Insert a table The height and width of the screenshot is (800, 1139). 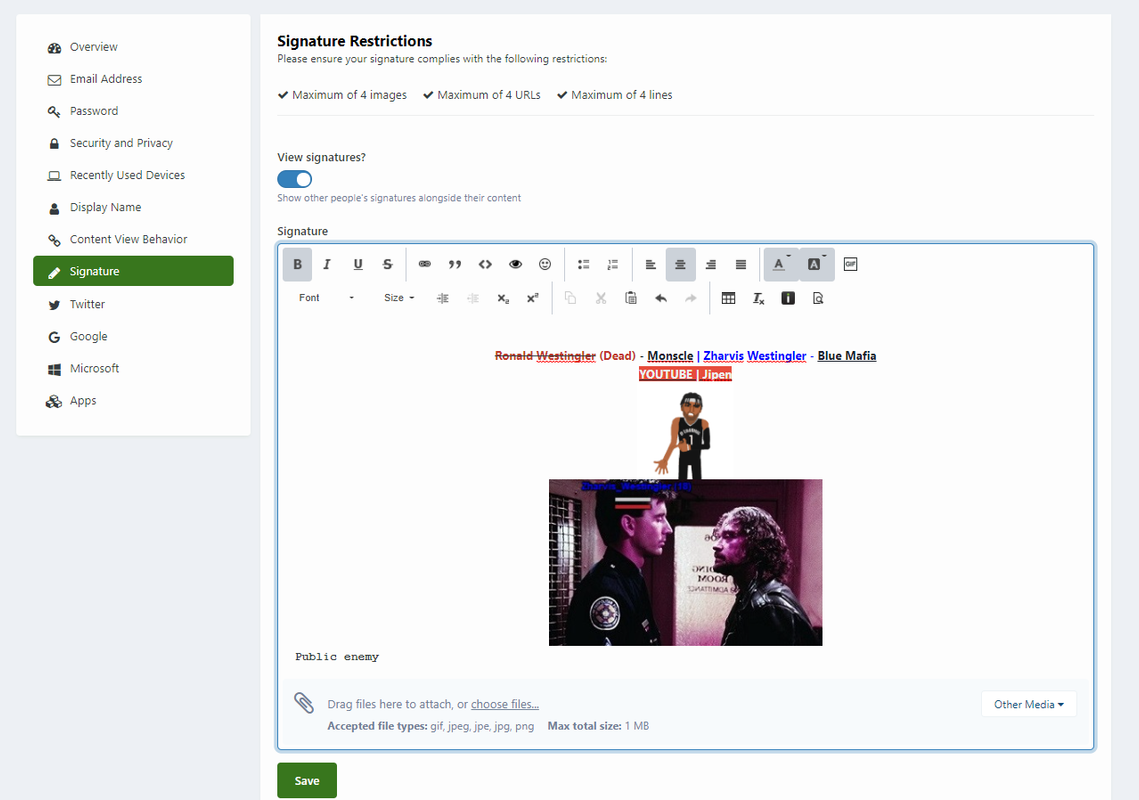click(728, 298)
